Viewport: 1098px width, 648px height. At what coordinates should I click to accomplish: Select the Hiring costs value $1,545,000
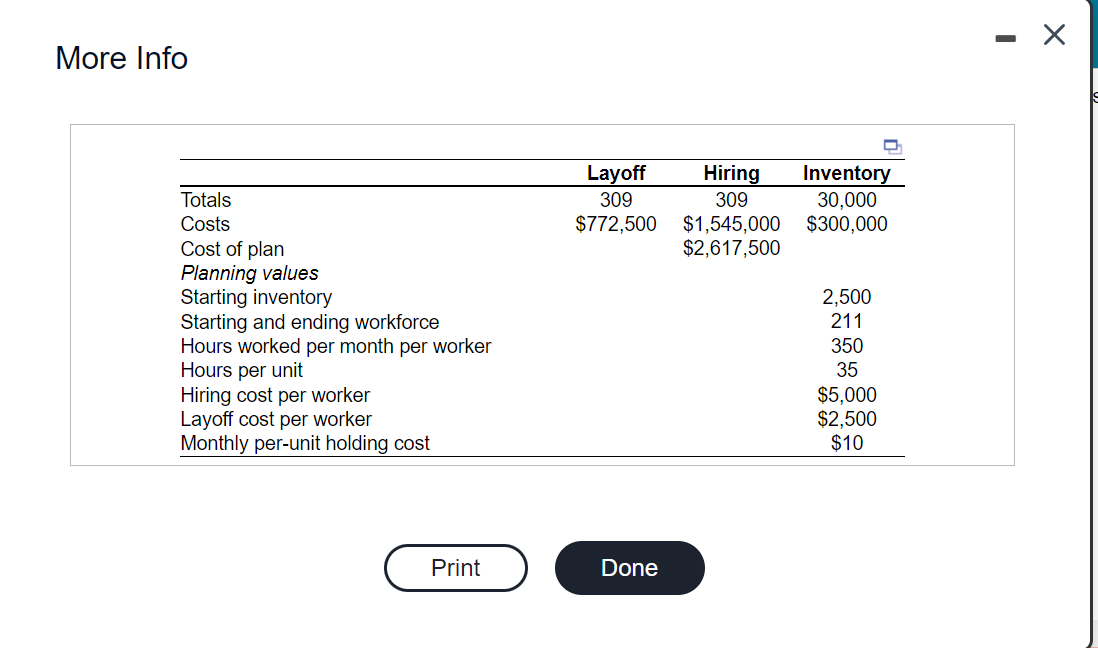click(731, 223)
